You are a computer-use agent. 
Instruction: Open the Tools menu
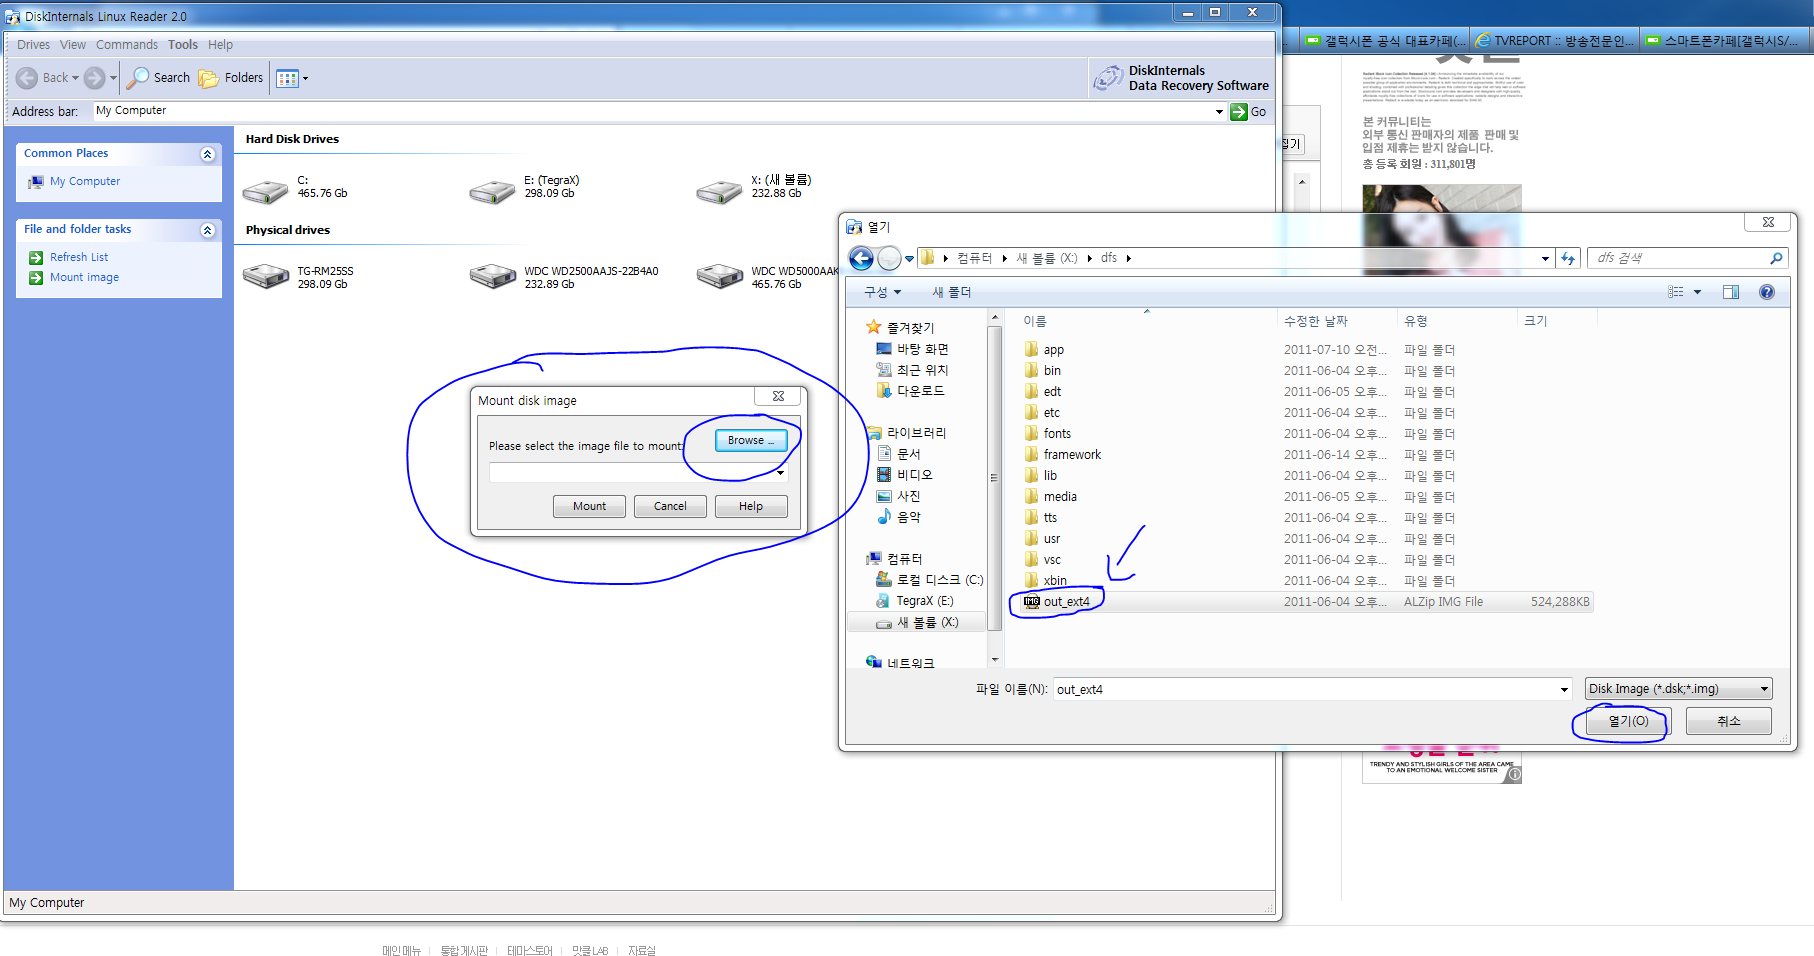coord(182,45)
